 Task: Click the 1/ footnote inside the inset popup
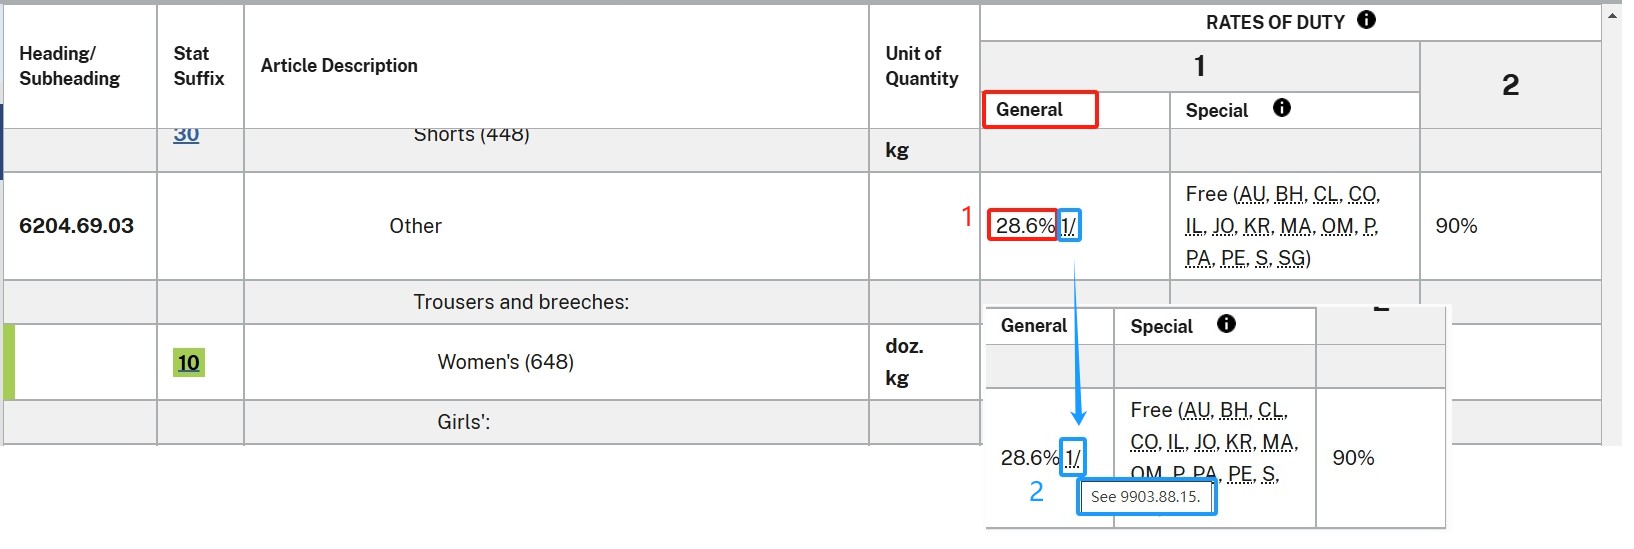(1073, 458)
